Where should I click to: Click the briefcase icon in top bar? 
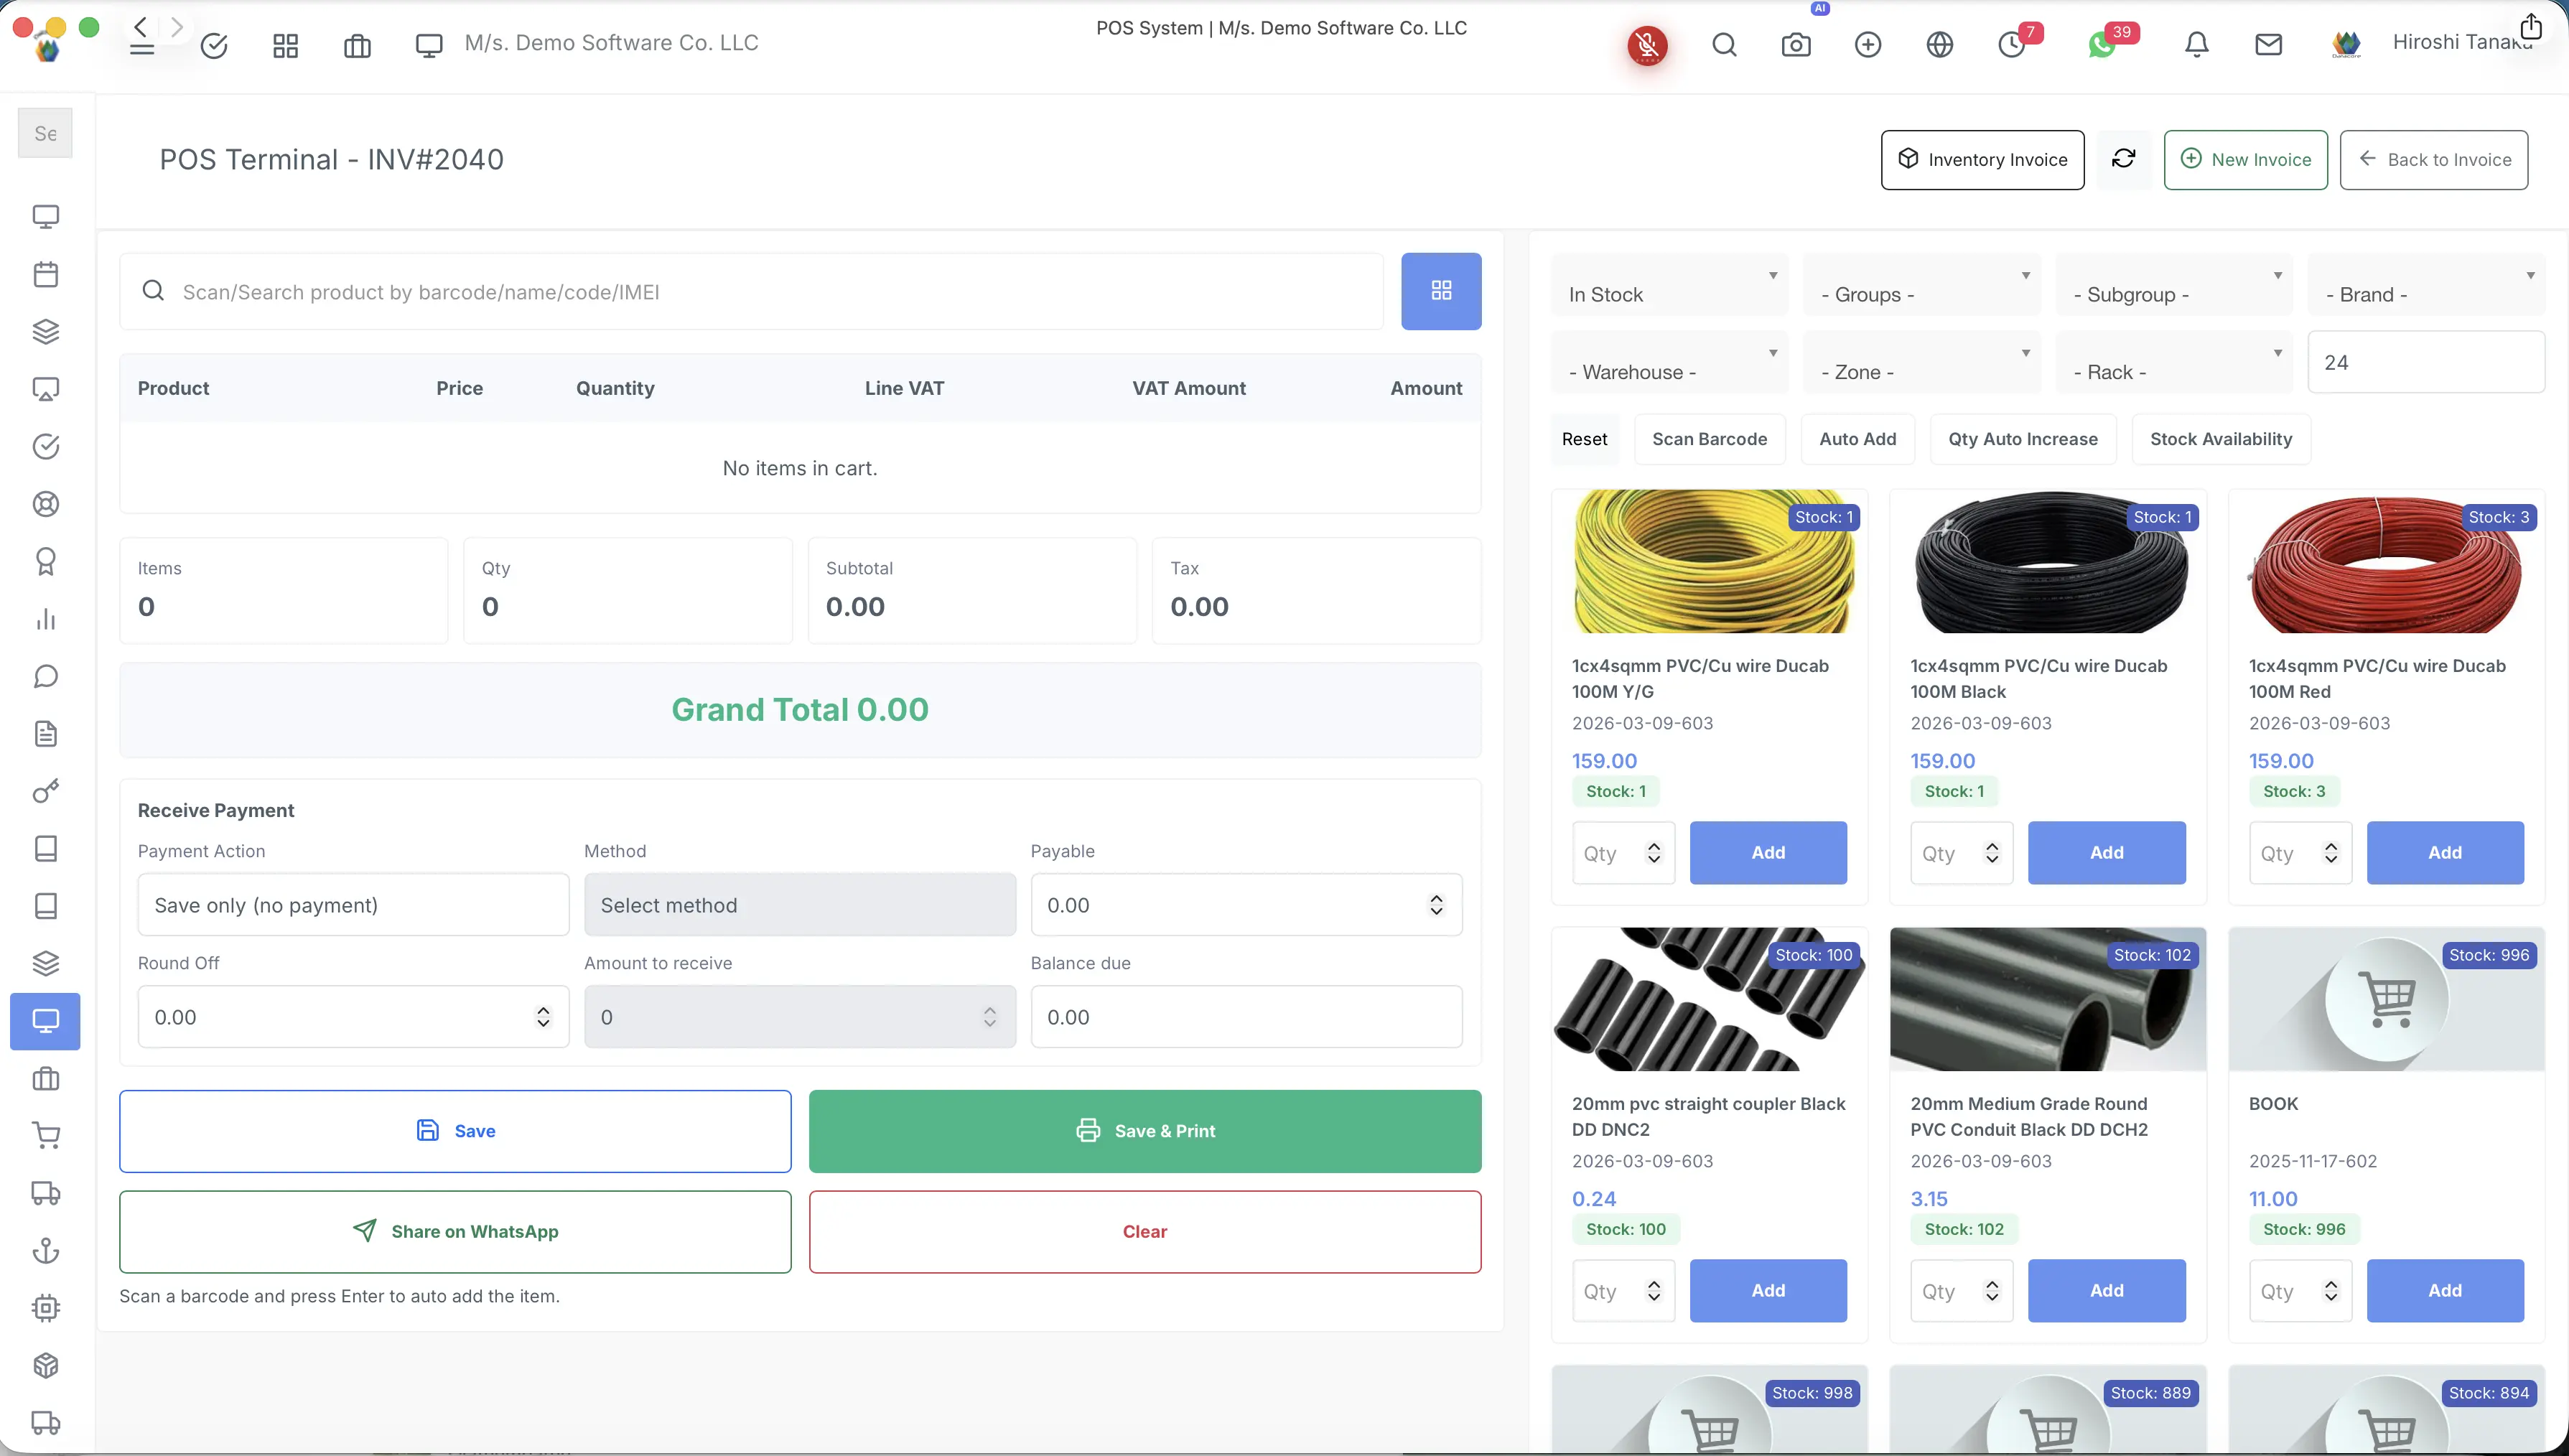(357, 46)
